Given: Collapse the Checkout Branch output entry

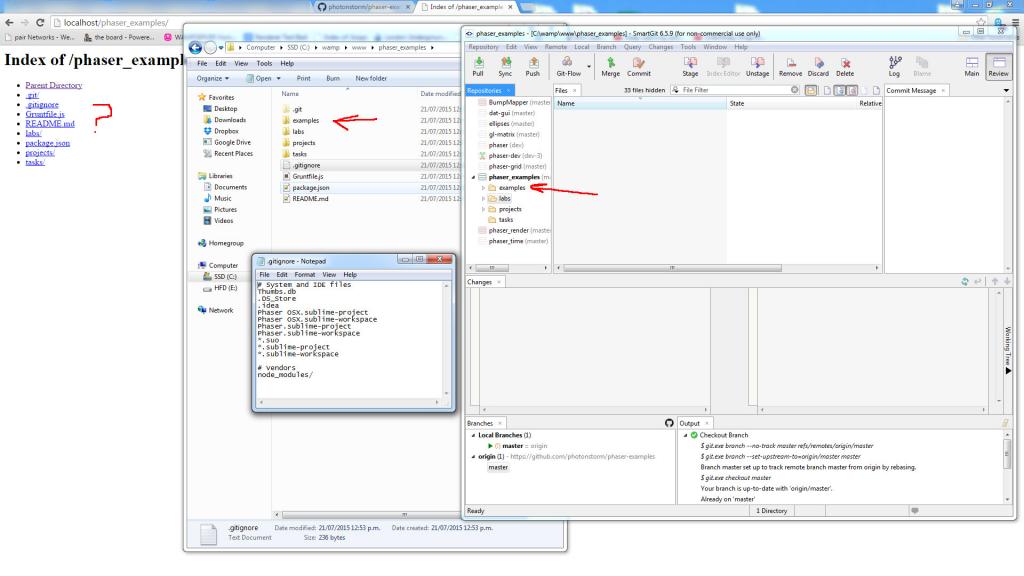Looking at the screenshot, I should click(685, 435).
